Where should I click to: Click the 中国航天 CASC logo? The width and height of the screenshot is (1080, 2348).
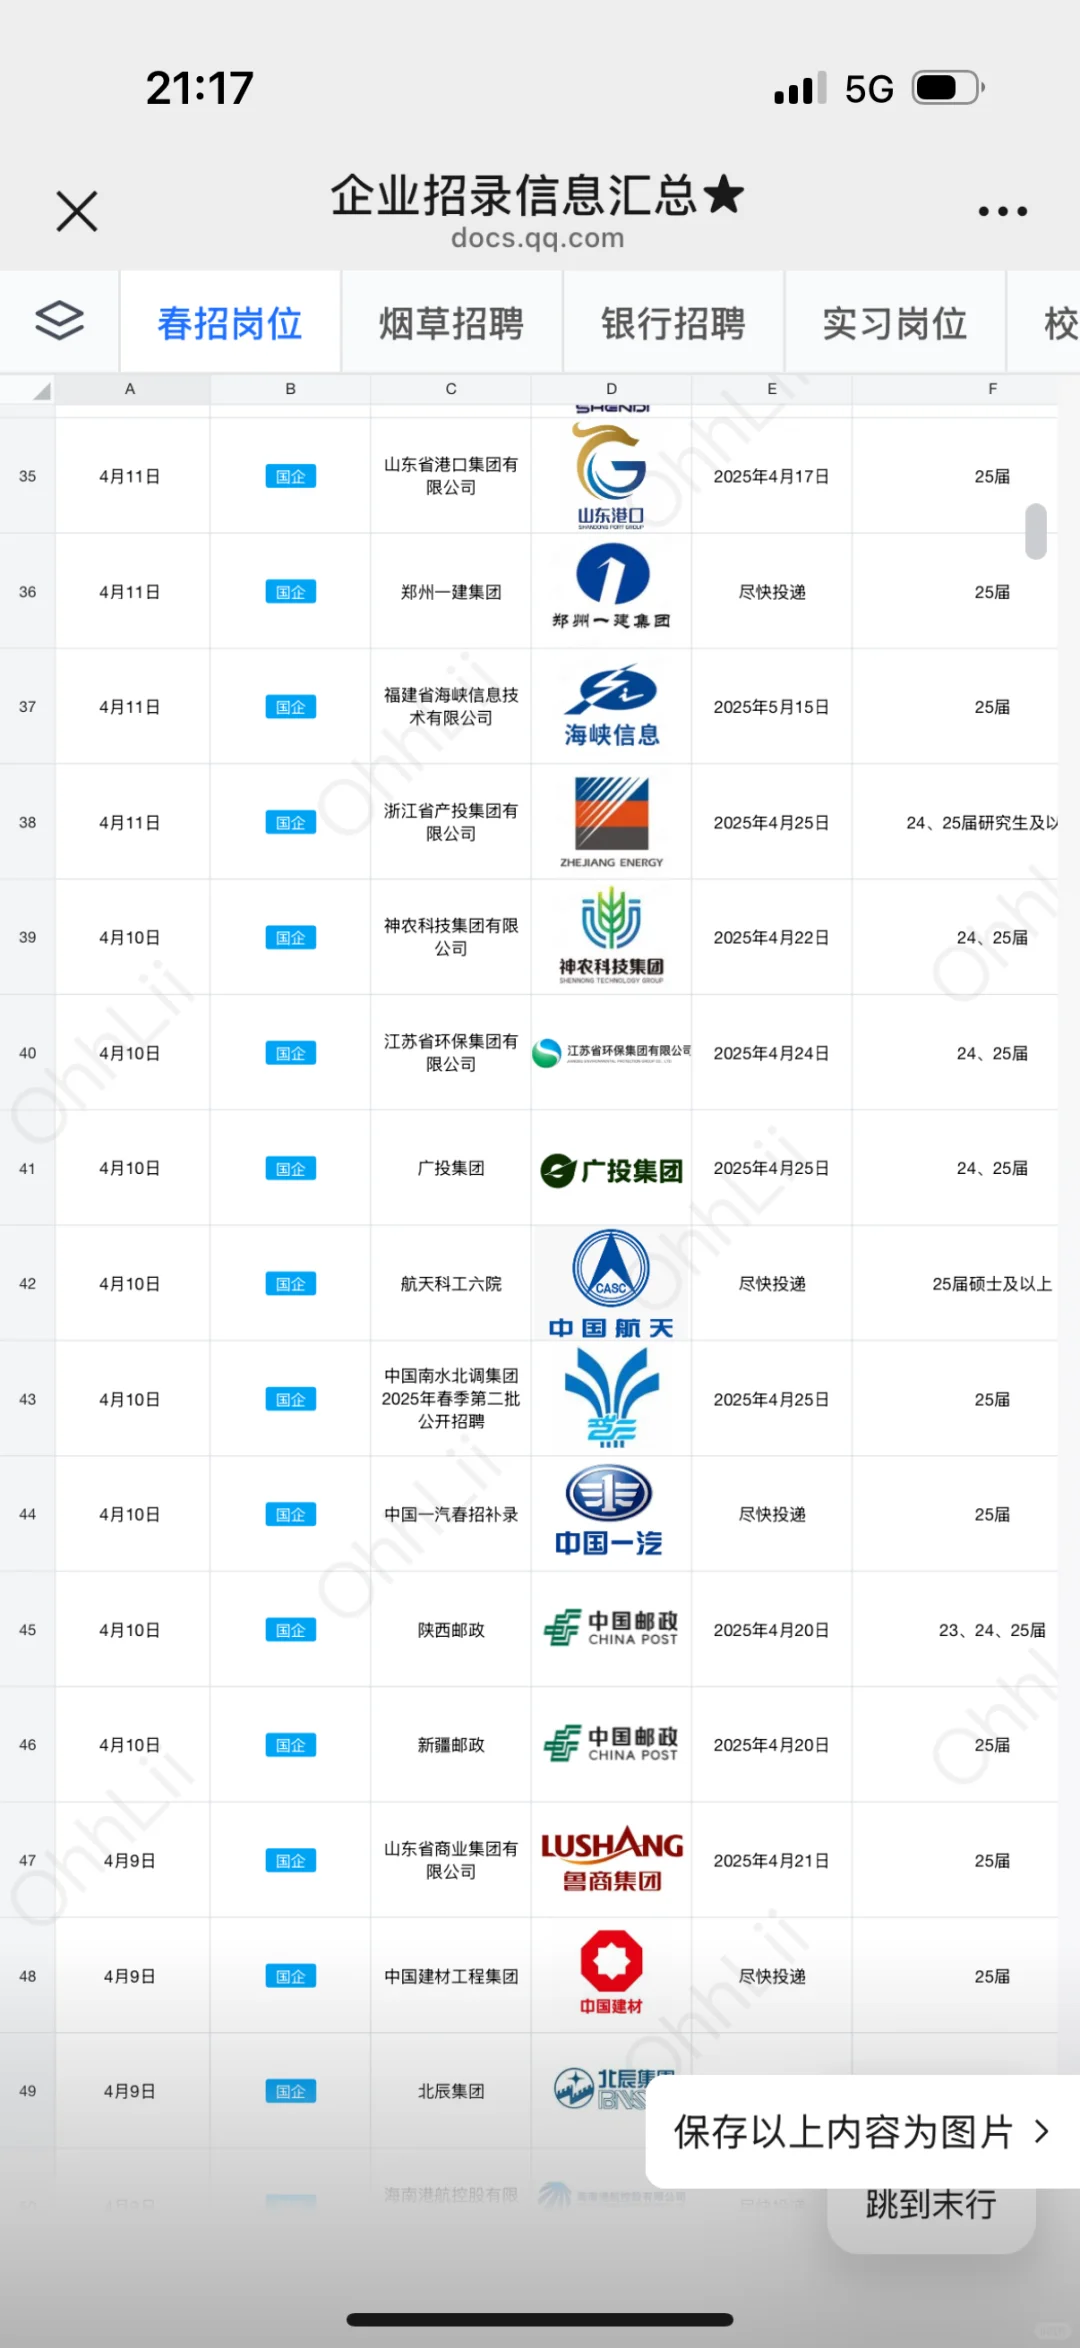pyautogui.click(x=611, y=1284)
